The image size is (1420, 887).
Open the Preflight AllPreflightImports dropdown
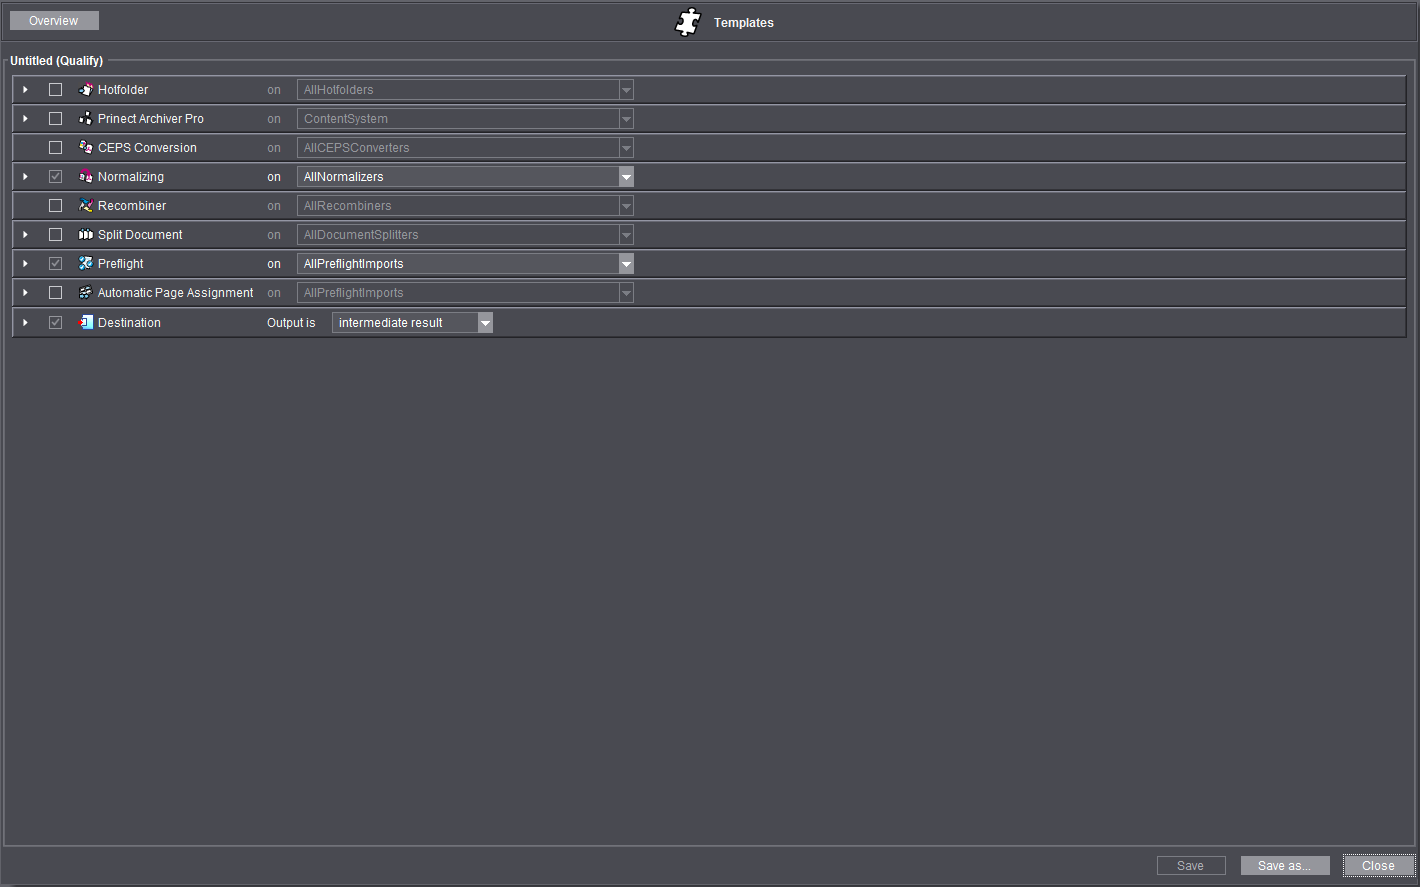click(x=465, y=264)
